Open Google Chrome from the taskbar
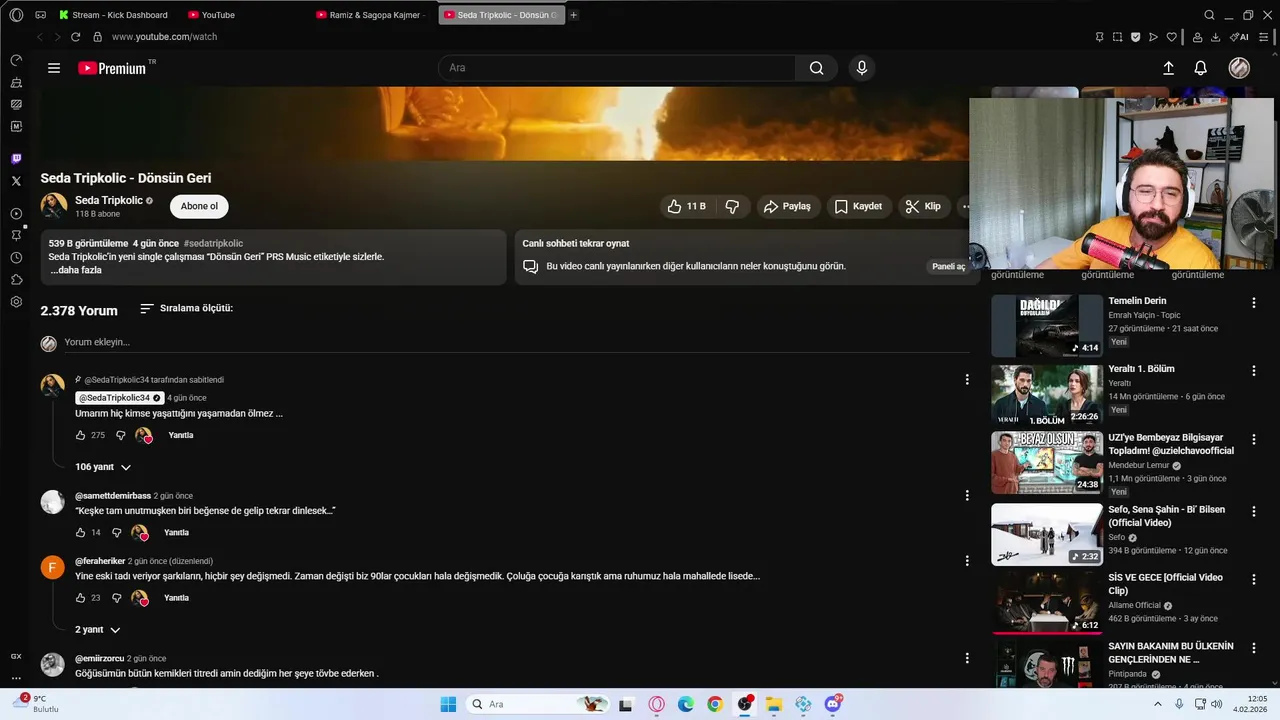Viewport: 1280px width, 720px height. click(714, 704)
